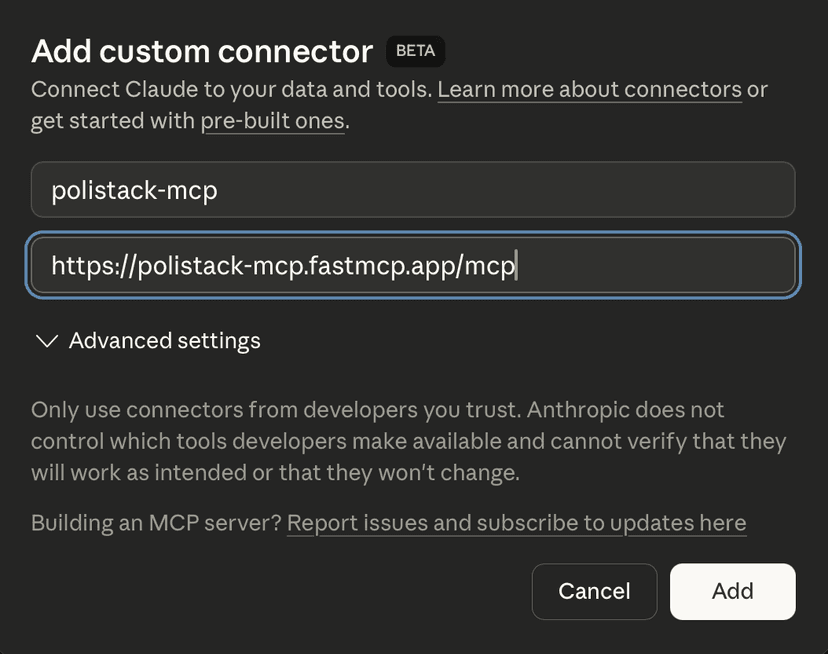Viewport: 828px width, 654px height.
Task: Click the Add button to save connector
Action: [732, 591]
